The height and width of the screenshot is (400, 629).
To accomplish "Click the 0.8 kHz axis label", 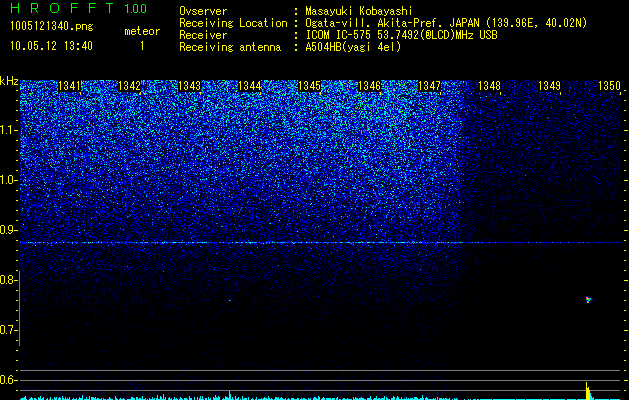I will [7, 280].
